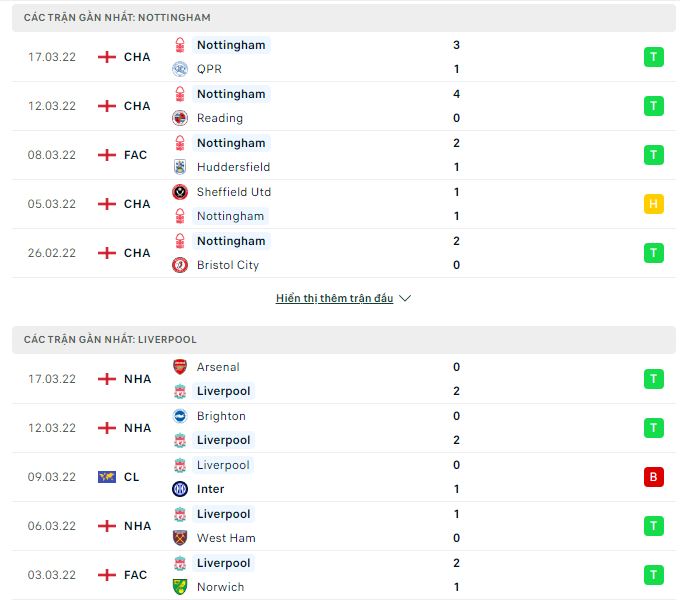Screen dimensions: 680x600
Task: Select Huddersfield team name in FAC match
Action: (x=233, y=167)
